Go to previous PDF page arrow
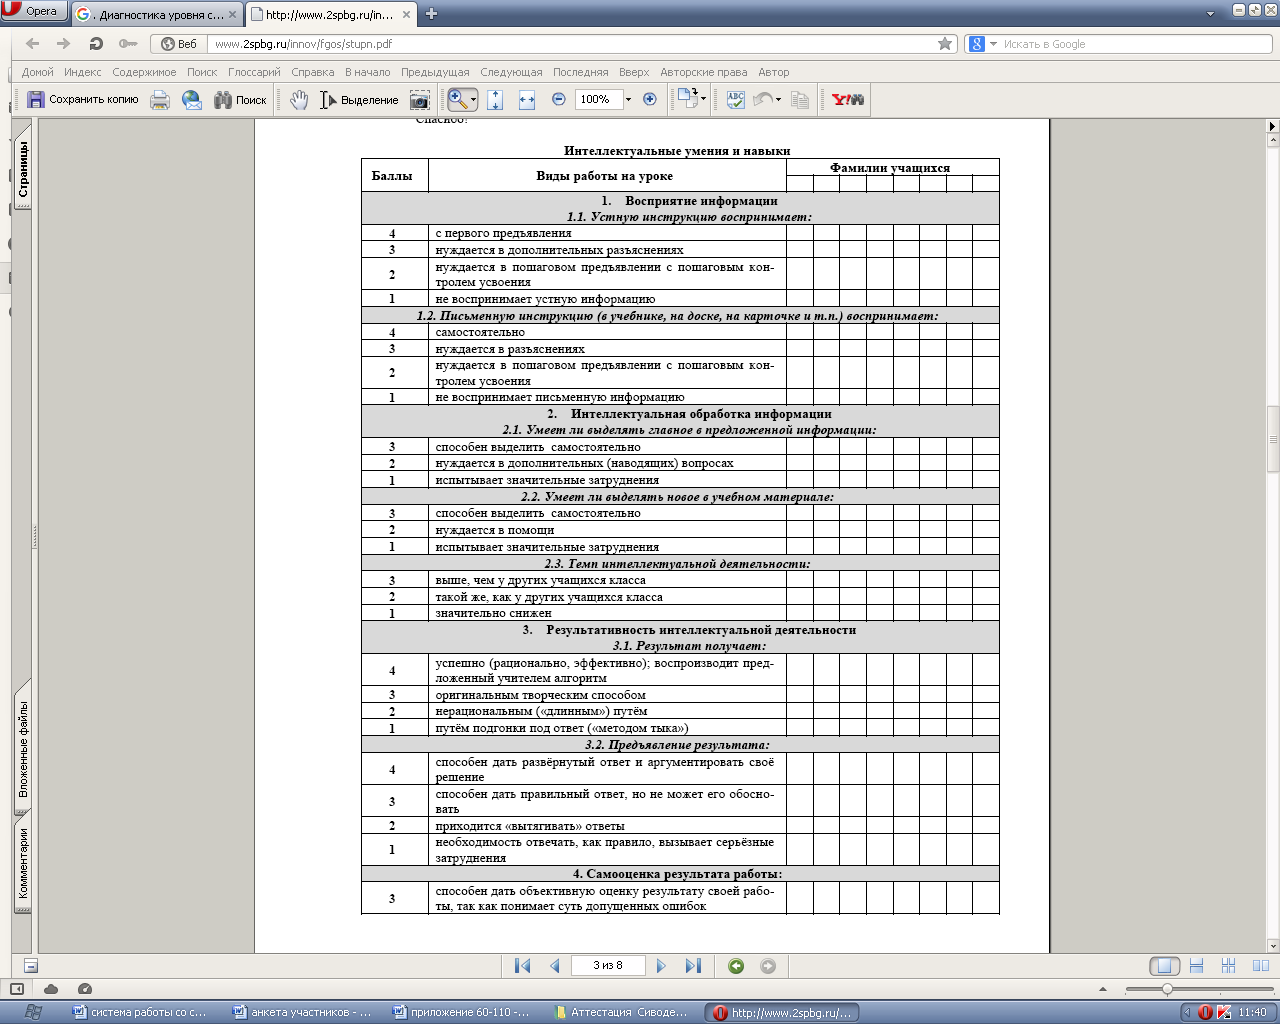 pyautogui.click(x=555, y=966)
